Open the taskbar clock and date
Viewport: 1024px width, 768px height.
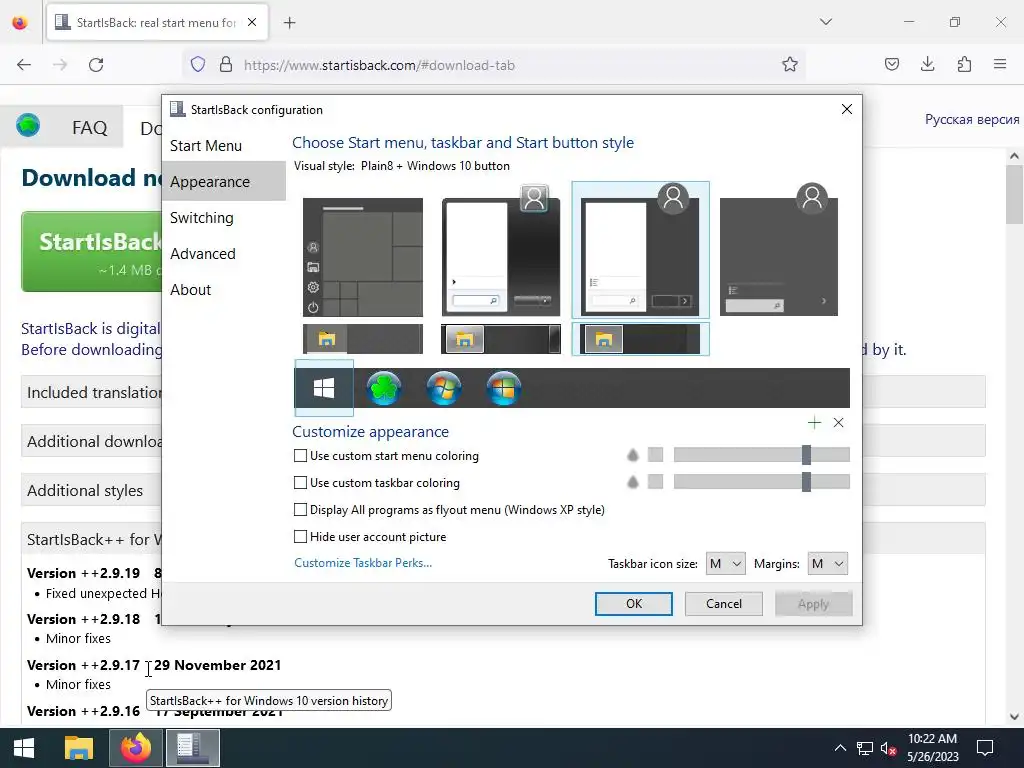coord(932,748)
